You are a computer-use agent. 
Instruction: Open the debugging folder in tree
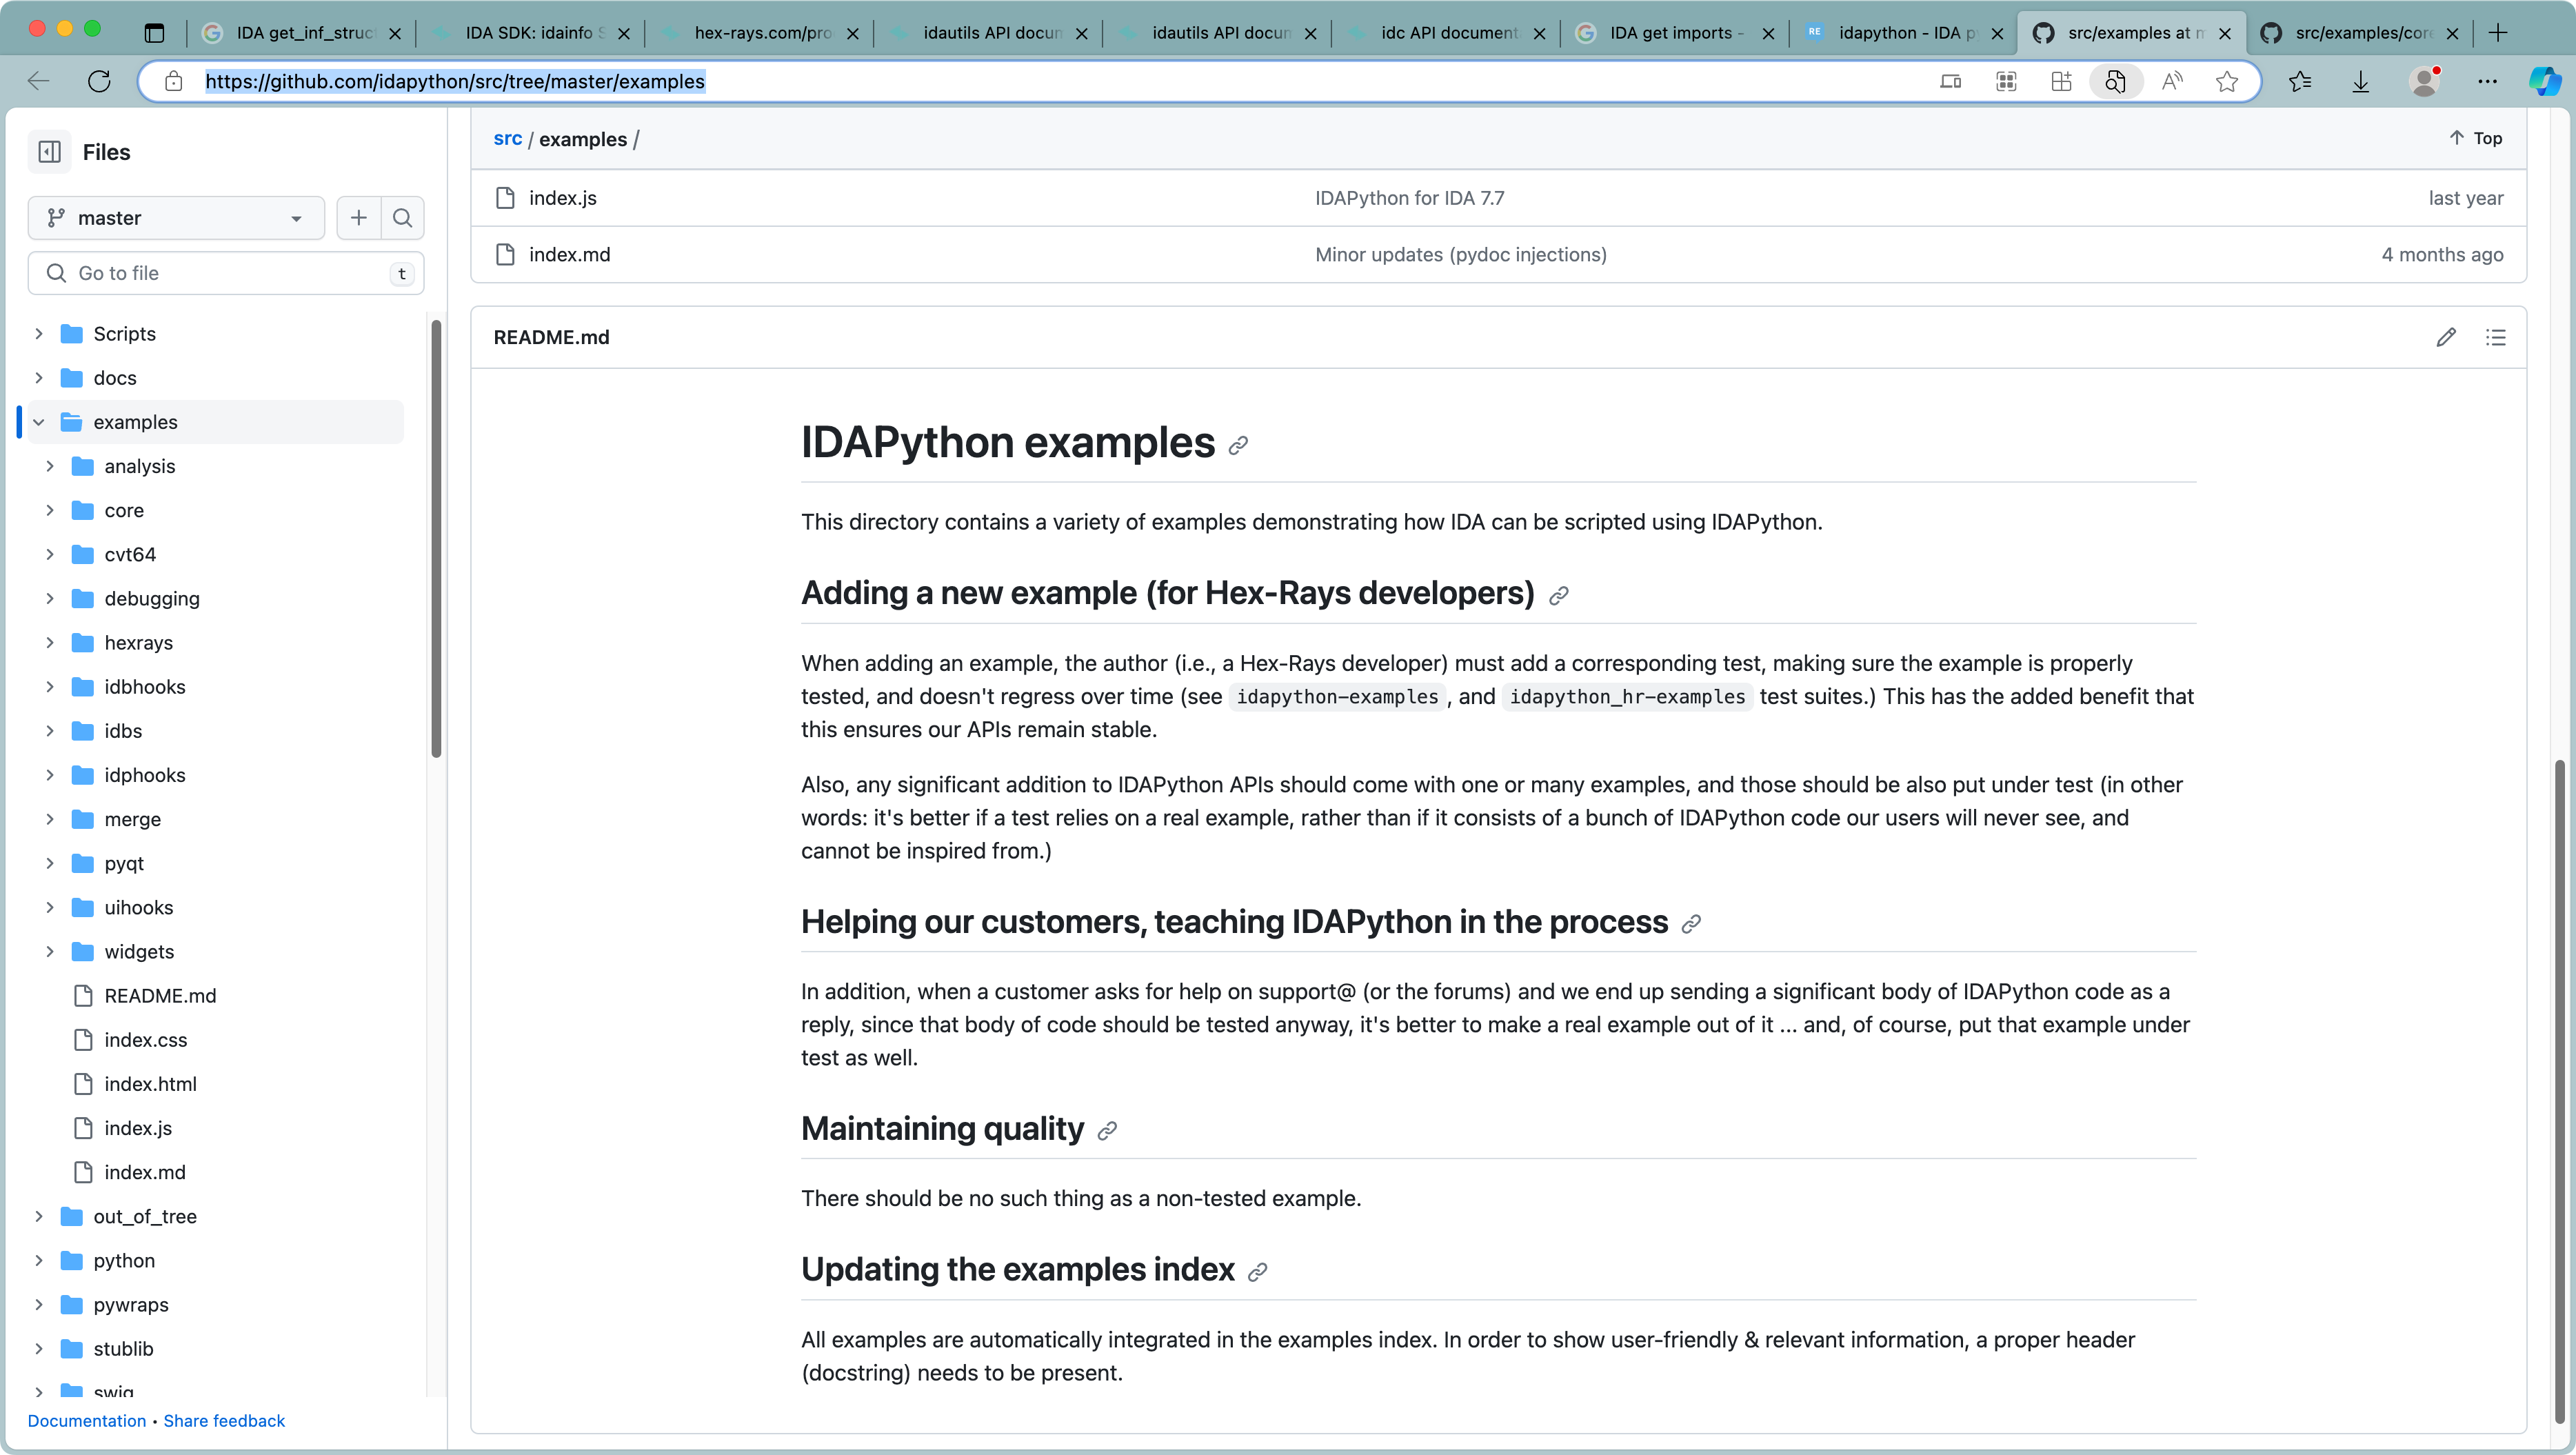coord(152,599)
